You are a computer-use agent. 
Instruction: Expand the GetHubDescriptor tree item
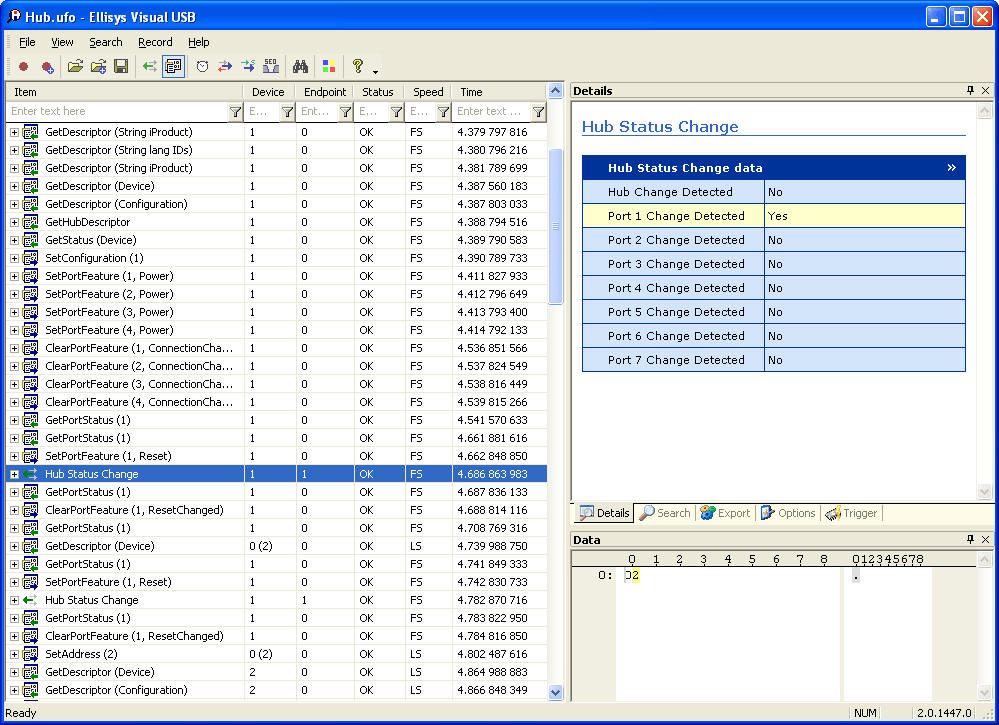(14, 222)
